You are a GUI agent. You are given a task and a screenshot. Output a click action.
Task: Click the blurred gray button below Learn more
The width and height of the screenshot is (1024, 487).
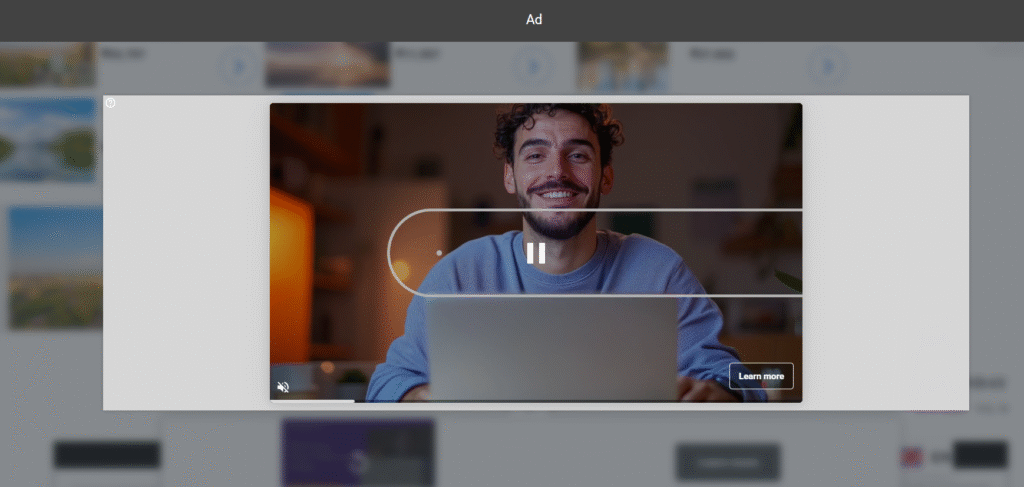[x=728, y=461]
